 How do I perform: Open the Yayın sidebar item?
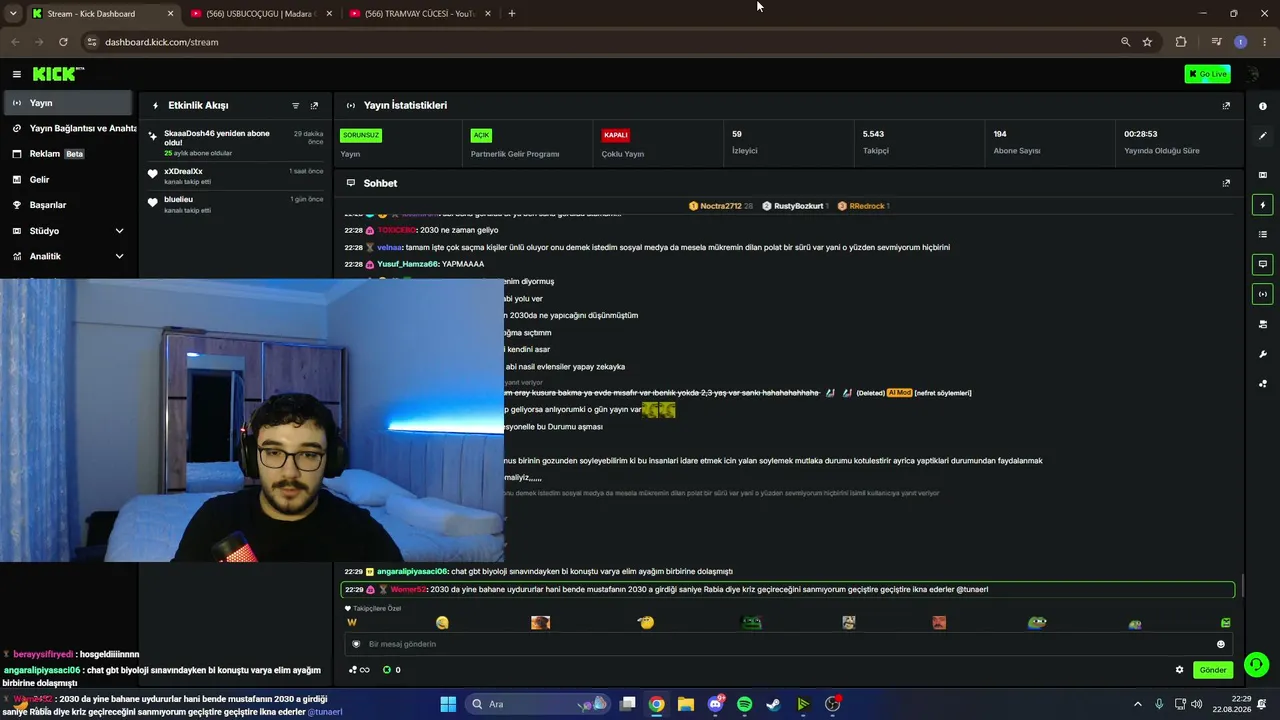coord(66,103)
